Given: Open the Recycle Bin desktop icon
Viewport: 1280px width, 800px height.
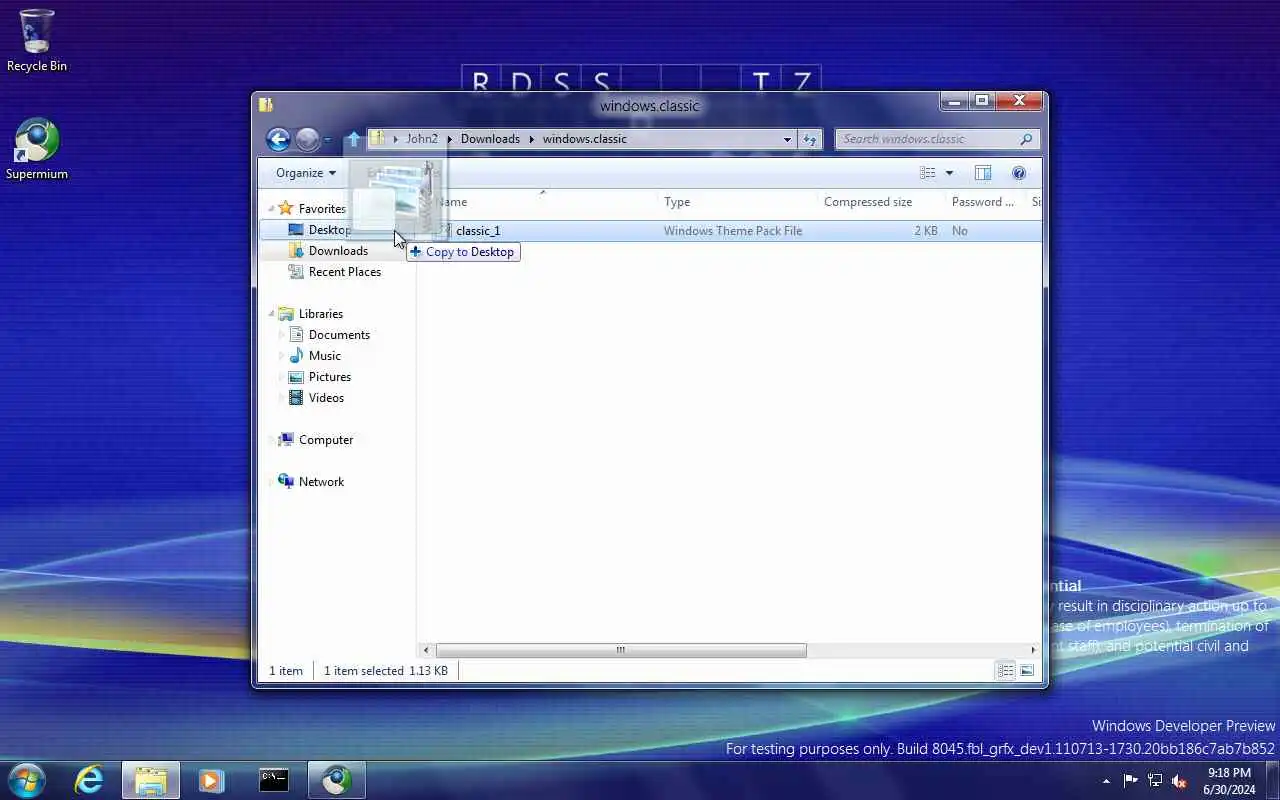Looking at the screenshot, I should [37, 41].
